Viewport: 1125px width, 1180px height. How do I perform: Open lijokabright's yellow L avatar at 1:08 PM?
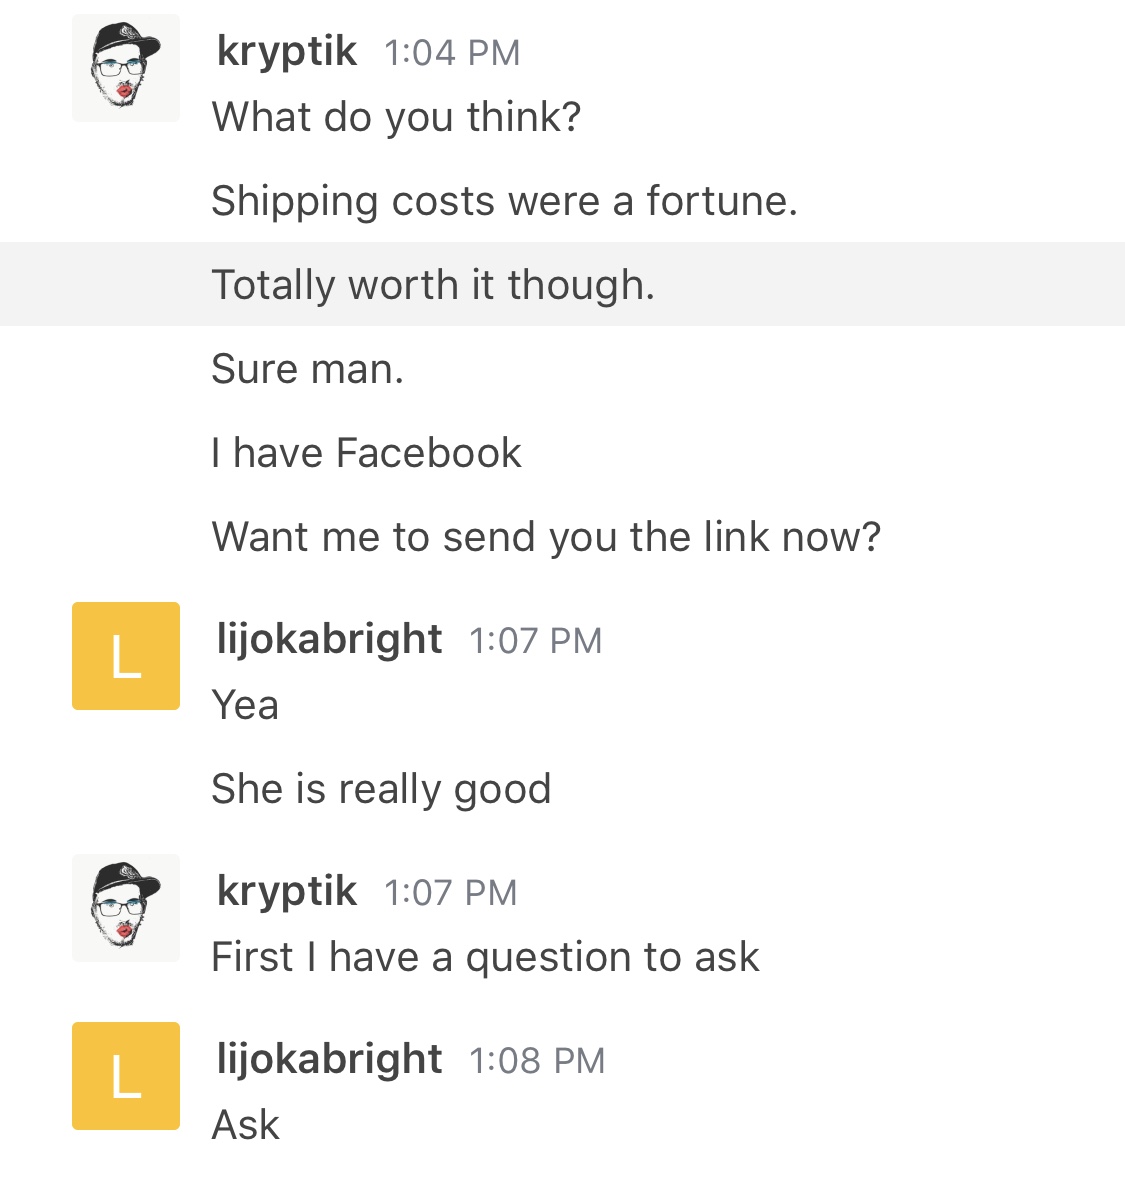point(126,1075)
